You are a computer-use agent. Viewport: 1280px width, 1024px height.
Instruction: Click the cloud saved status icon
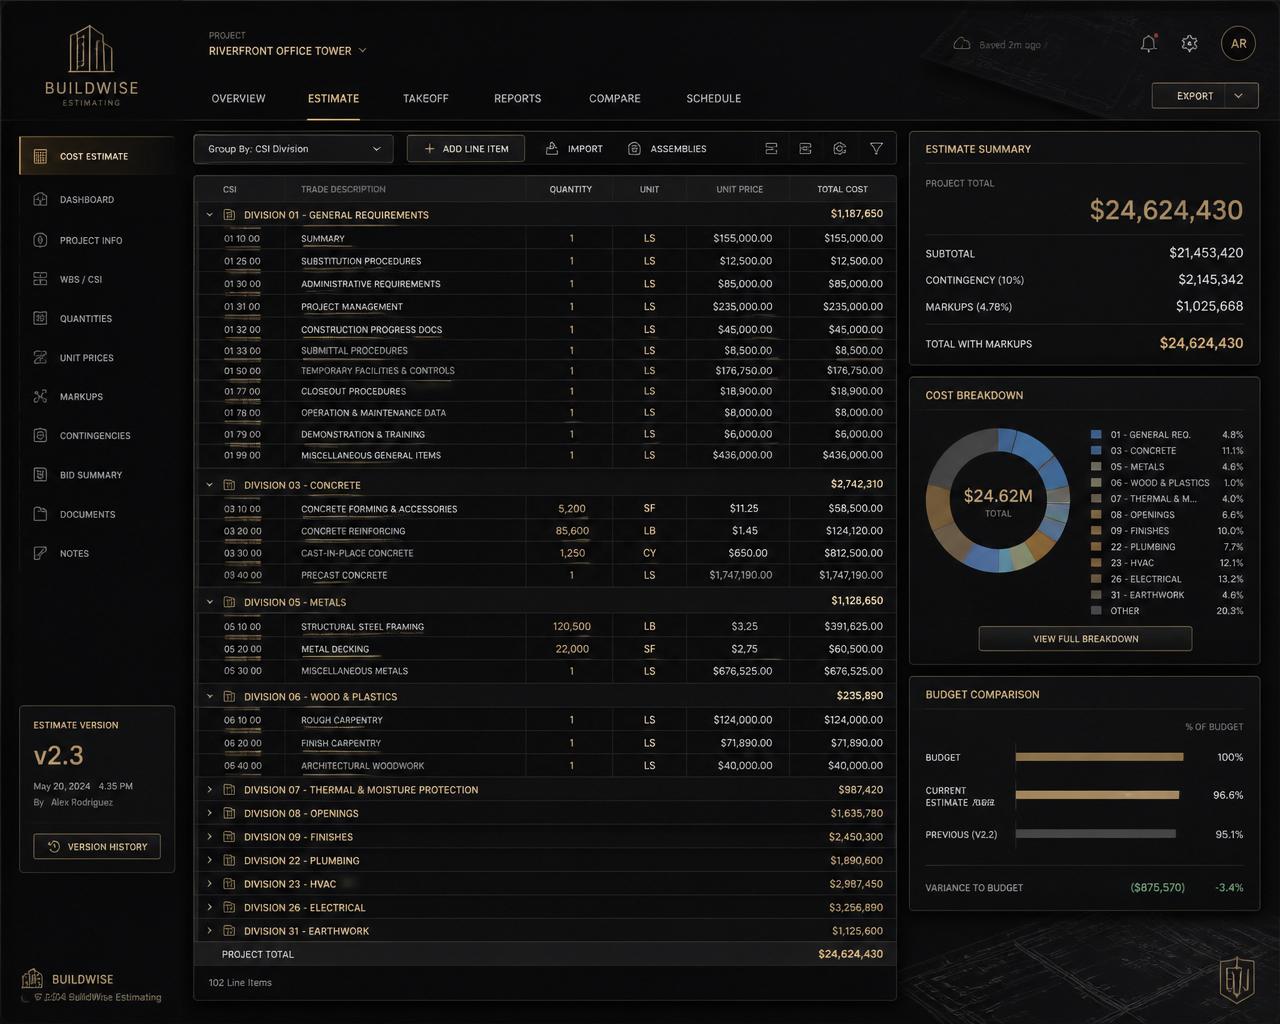(962, 44)
